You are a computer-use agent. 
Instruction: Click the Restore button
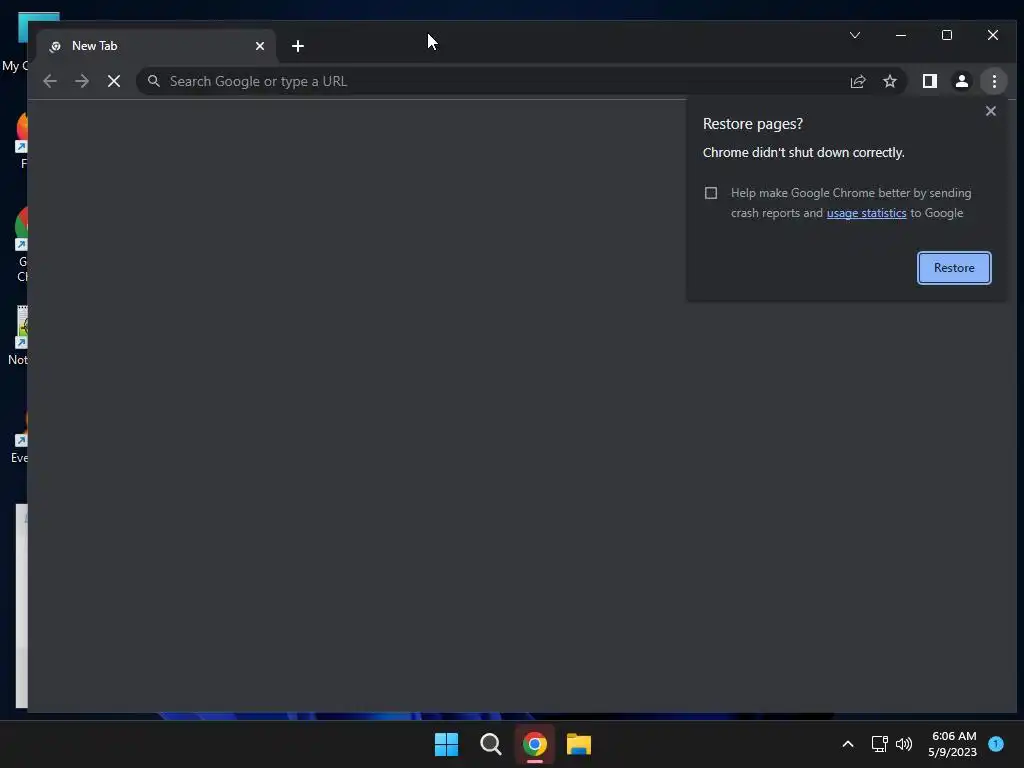click(953, 268)
